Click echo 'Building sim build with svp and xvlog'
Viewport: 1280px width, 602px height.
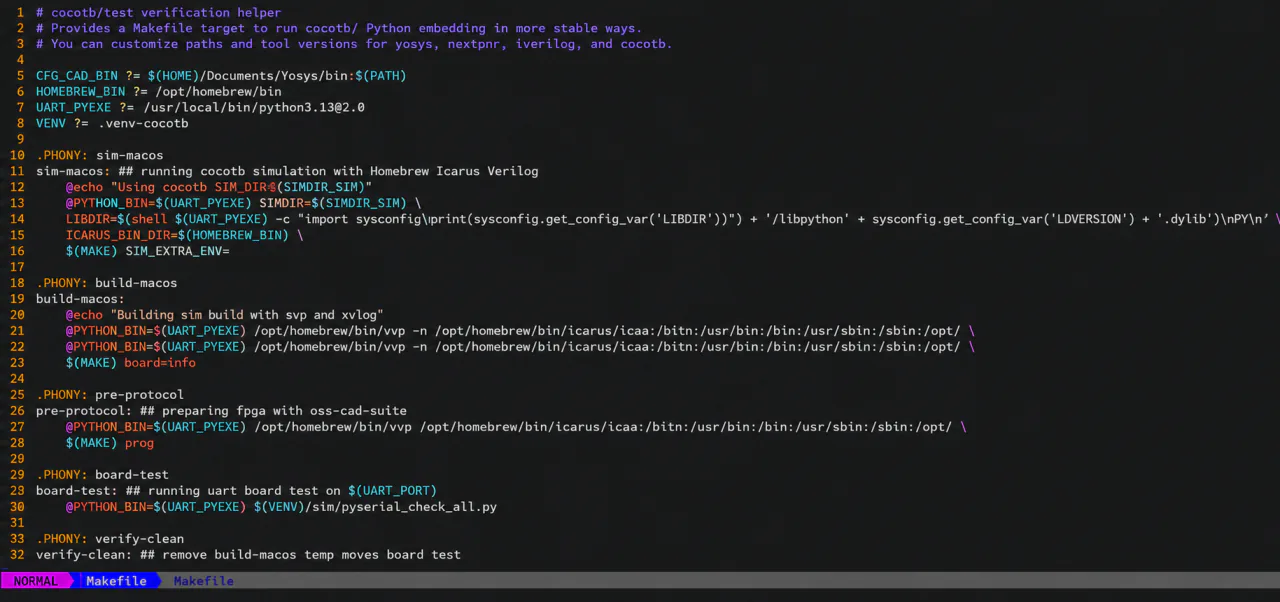pyautogui.click(x=247, y=316)
